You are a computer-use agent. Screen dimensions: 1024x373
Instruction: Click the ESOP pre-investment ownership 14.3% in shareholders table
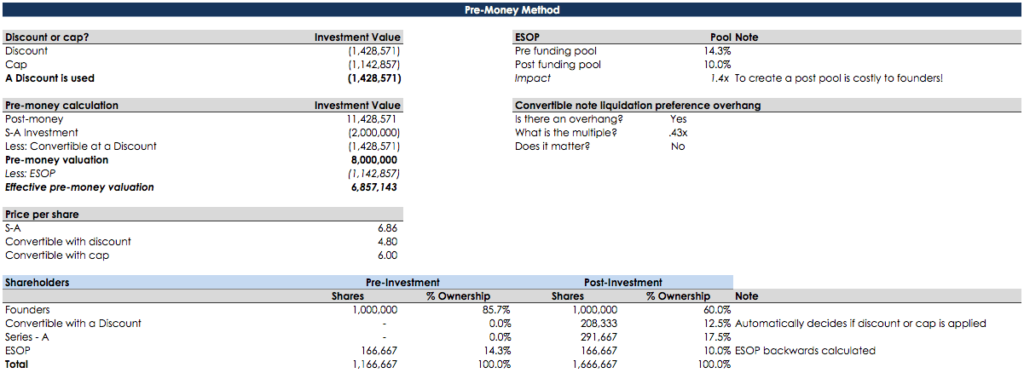click(498, 351)
